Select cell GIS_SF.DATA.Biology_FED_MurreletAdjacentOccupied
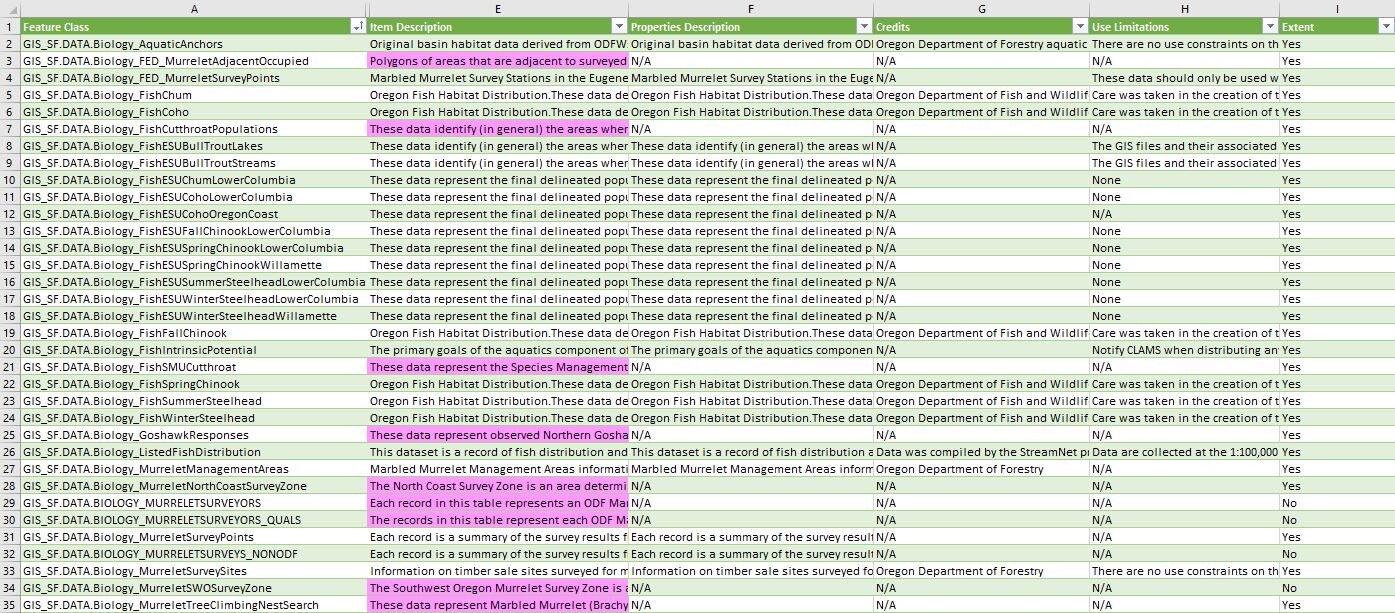The height and width of the screenshot is (613, 1395). pyautogui.click(x=193, y=61)
